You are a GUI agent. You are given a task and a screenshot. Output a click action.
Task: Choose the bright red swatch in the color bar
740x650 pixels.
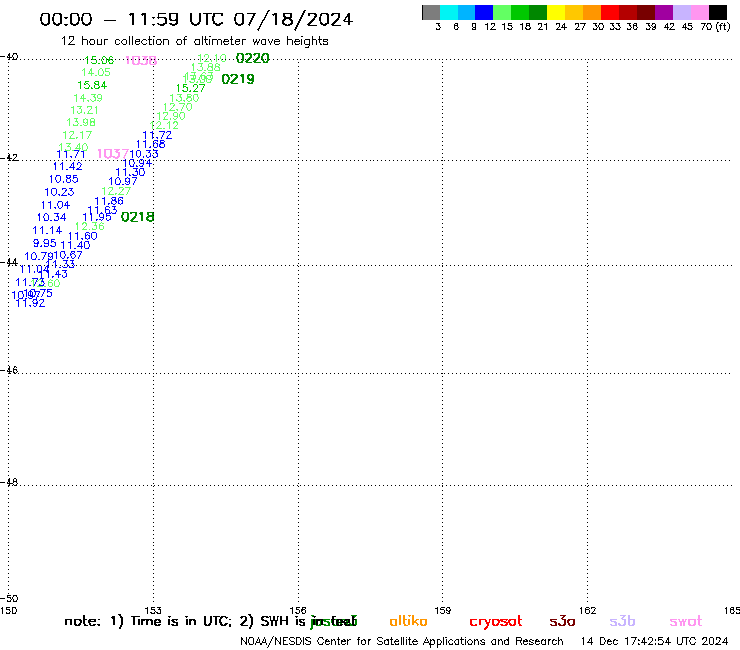610,12
